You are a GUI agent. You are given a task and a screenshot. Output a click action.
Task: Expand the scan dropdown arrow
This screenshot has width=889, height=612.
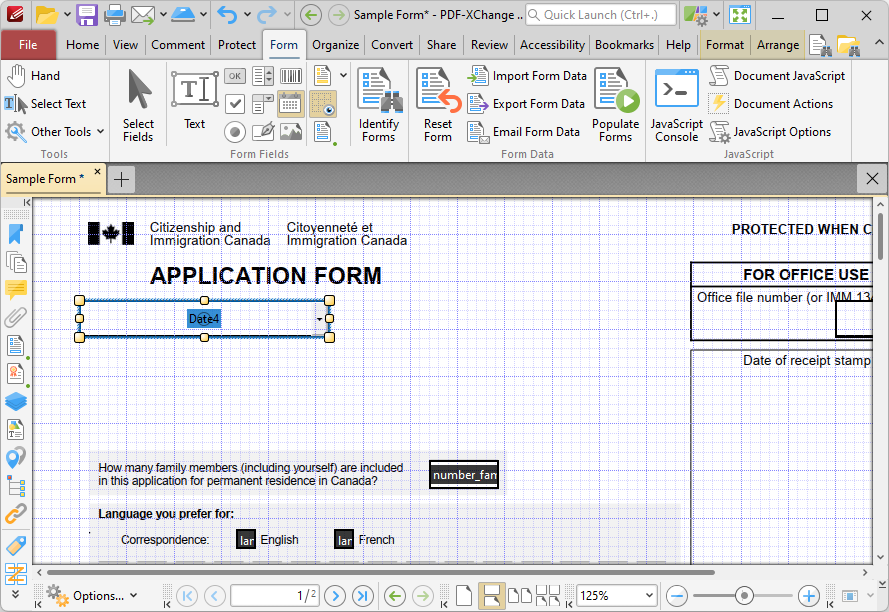pyautogui.click(x=203, y=15)
